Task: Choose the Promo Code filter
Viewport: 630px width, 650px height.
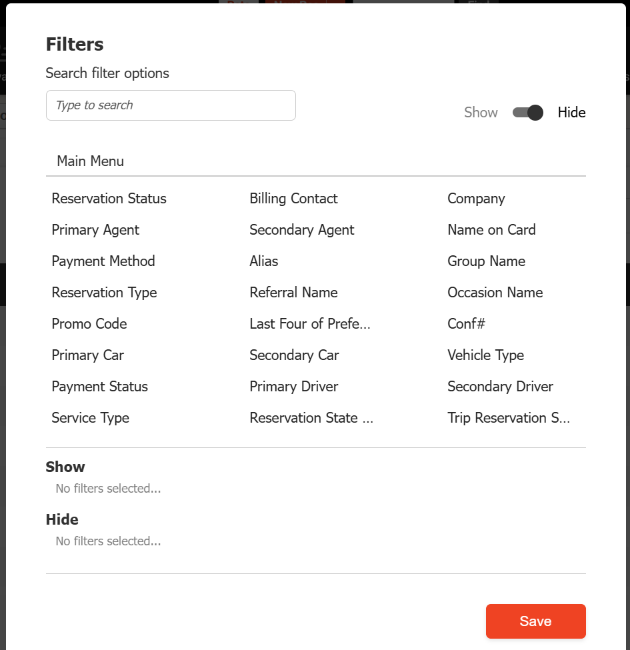Action: coord(89,324)
